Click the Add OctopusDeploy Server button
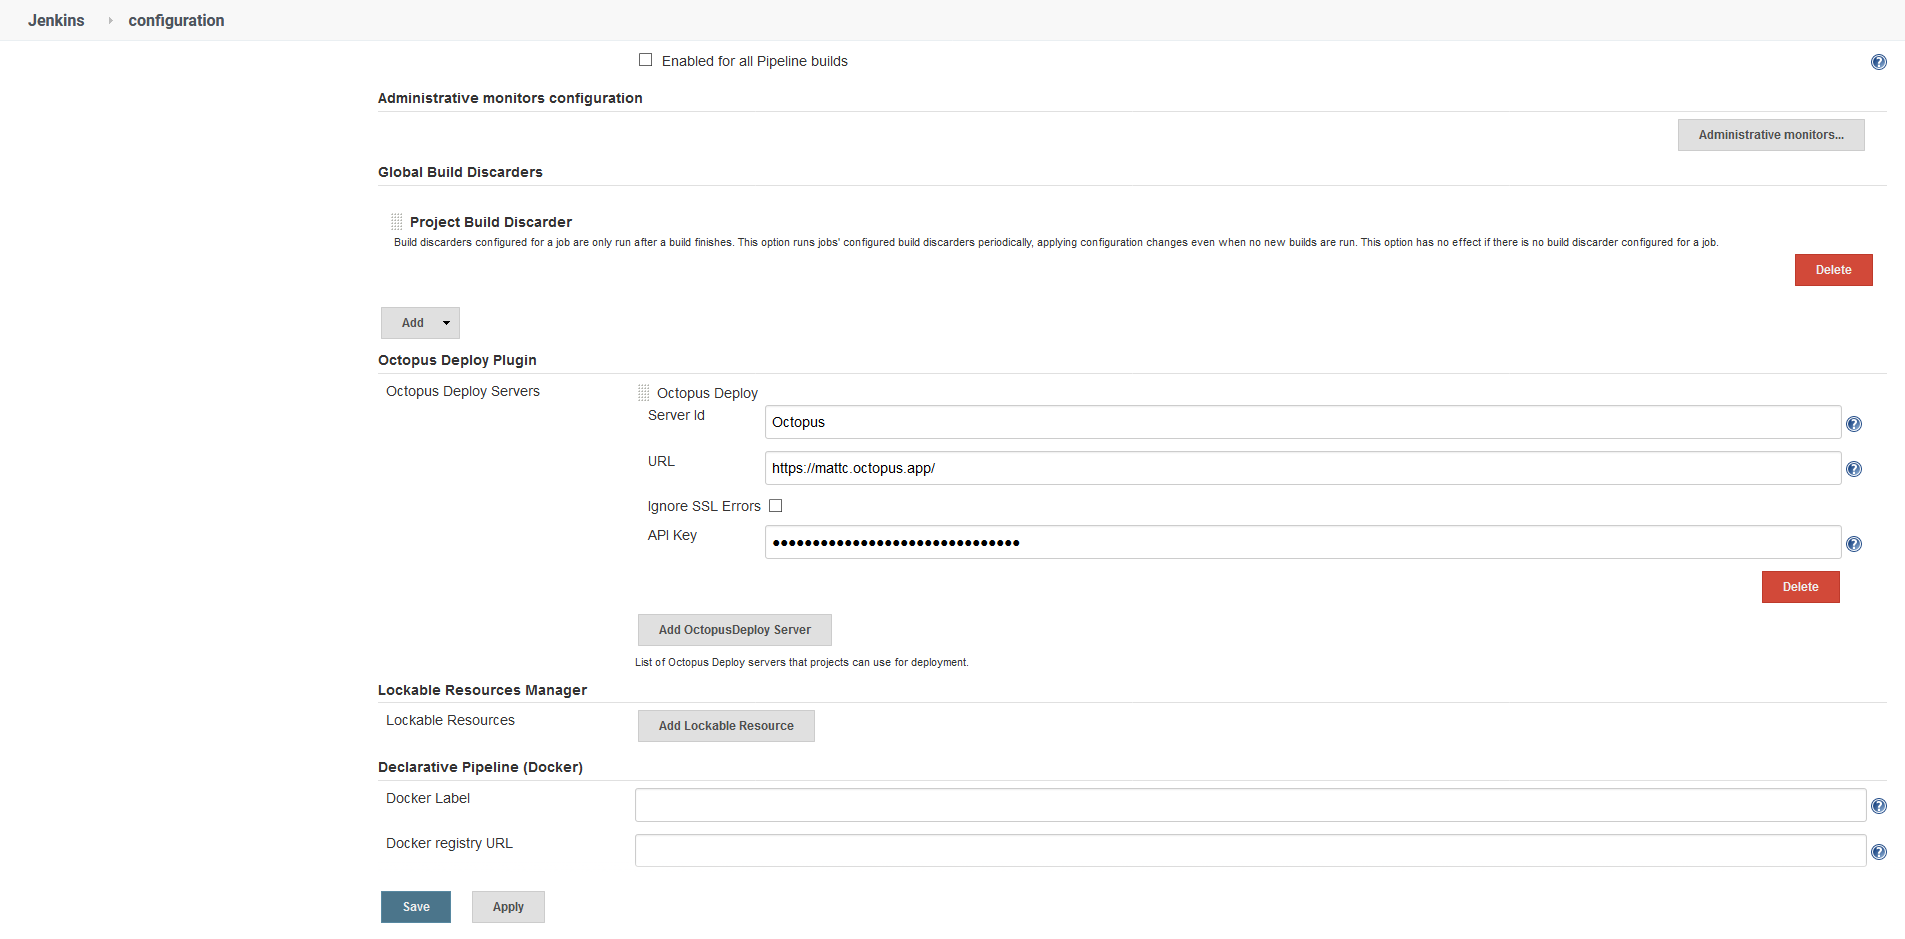Viewport: 1905px width, 939px height. 734,630
